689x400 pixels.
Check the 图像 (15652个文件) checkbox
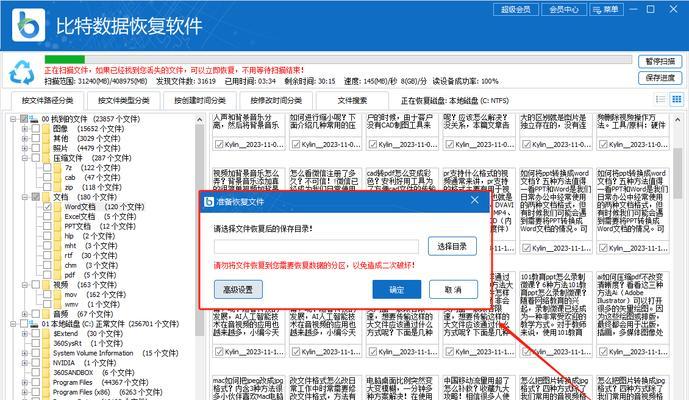36,129
